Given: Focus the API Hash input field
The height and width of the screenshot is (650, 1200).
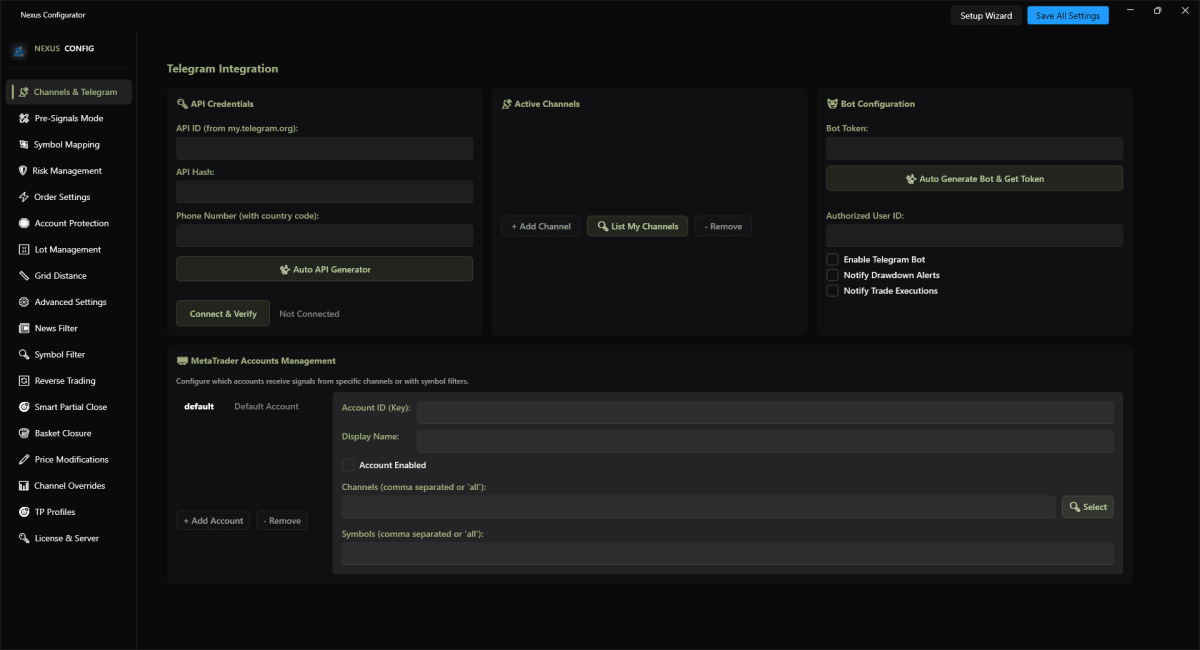Looking at the screenshot, I should [x=325, y=192].
